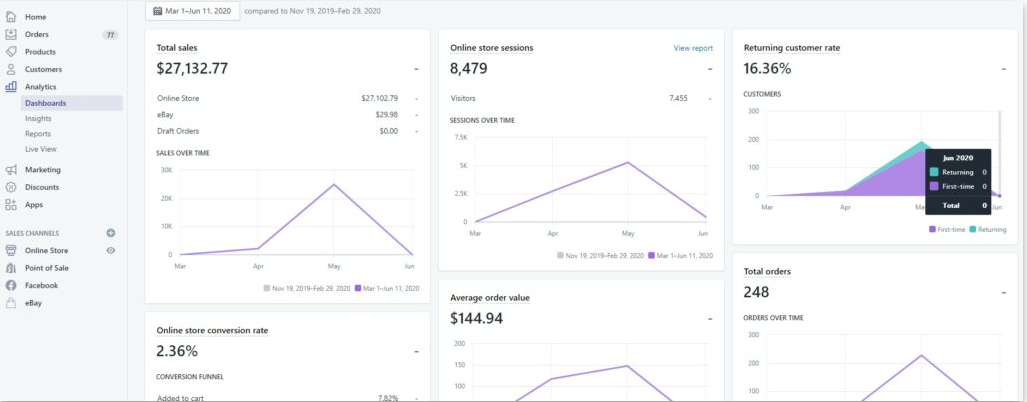Click the Orders inbox icon

tap(10, 35)
